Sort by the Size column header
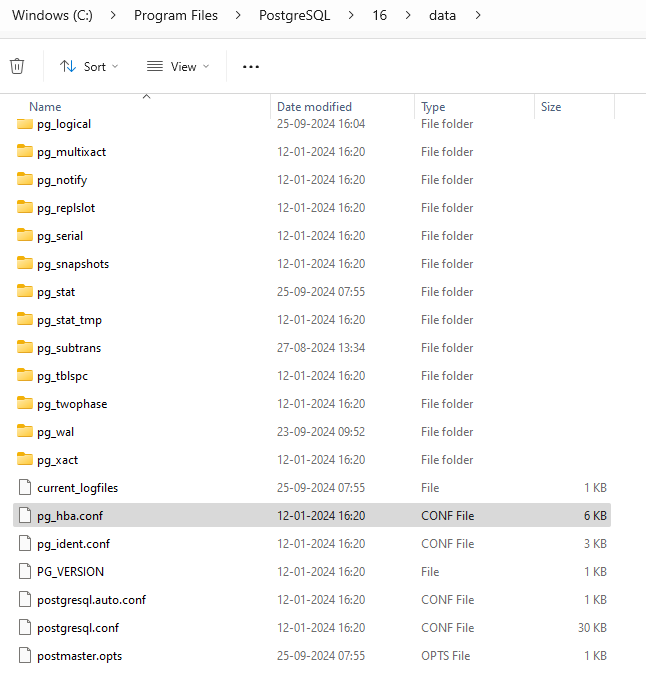This screenshot has width=646, height=675. coord(551,107)
